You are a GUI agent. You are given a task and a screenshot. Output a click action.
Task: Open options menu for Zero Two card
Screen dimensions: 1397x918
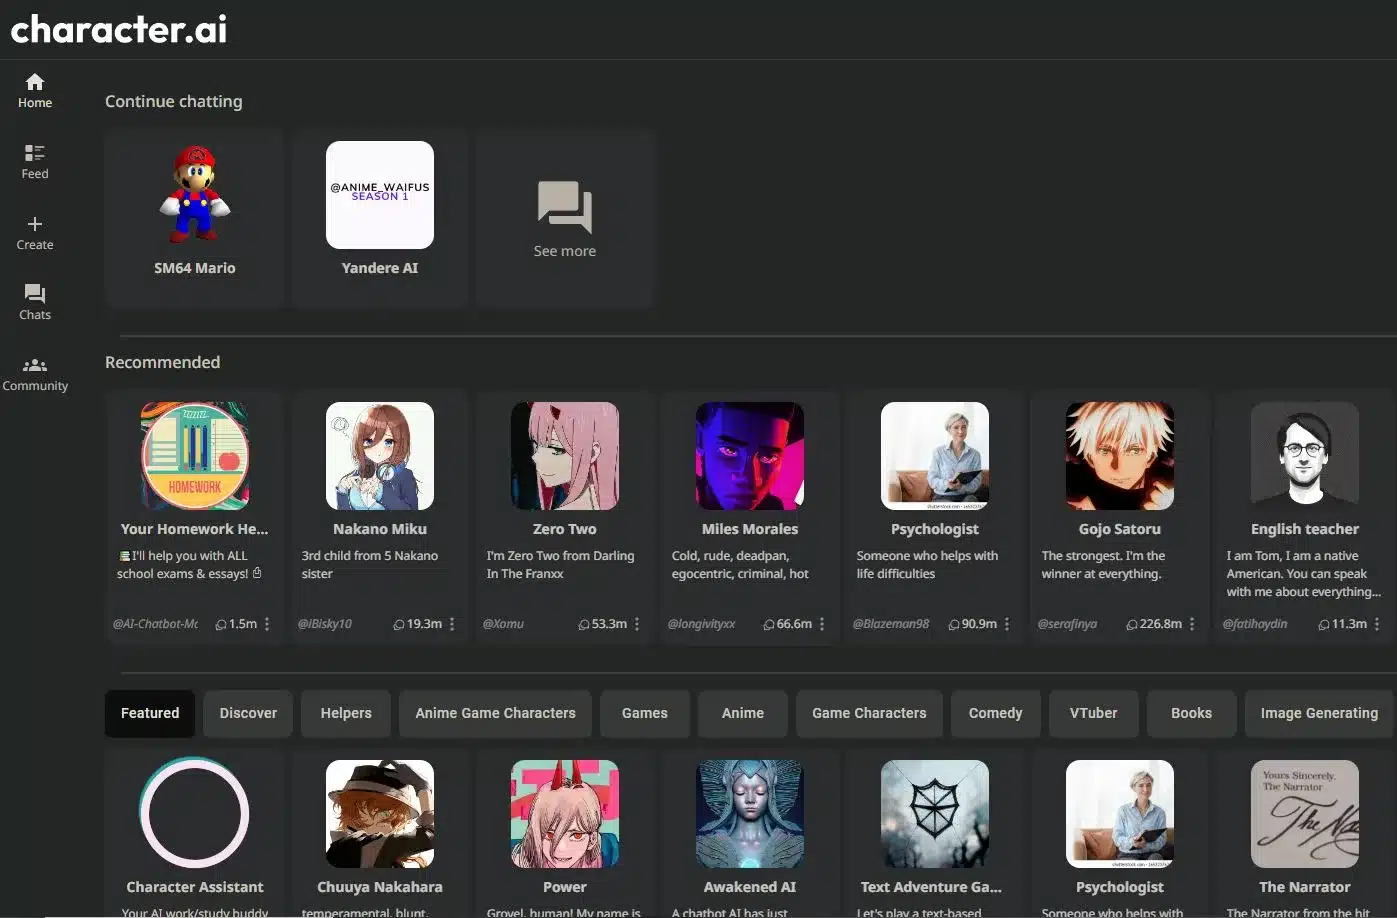coord(637,624)
